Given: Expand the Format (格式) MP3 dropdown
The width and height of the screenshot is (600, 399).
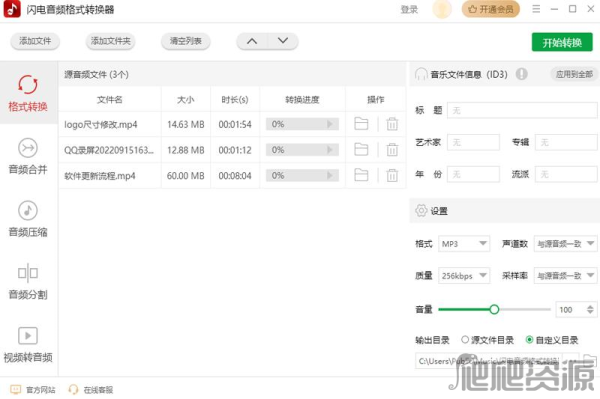Looking at the screenshot, I should point(464,244).
